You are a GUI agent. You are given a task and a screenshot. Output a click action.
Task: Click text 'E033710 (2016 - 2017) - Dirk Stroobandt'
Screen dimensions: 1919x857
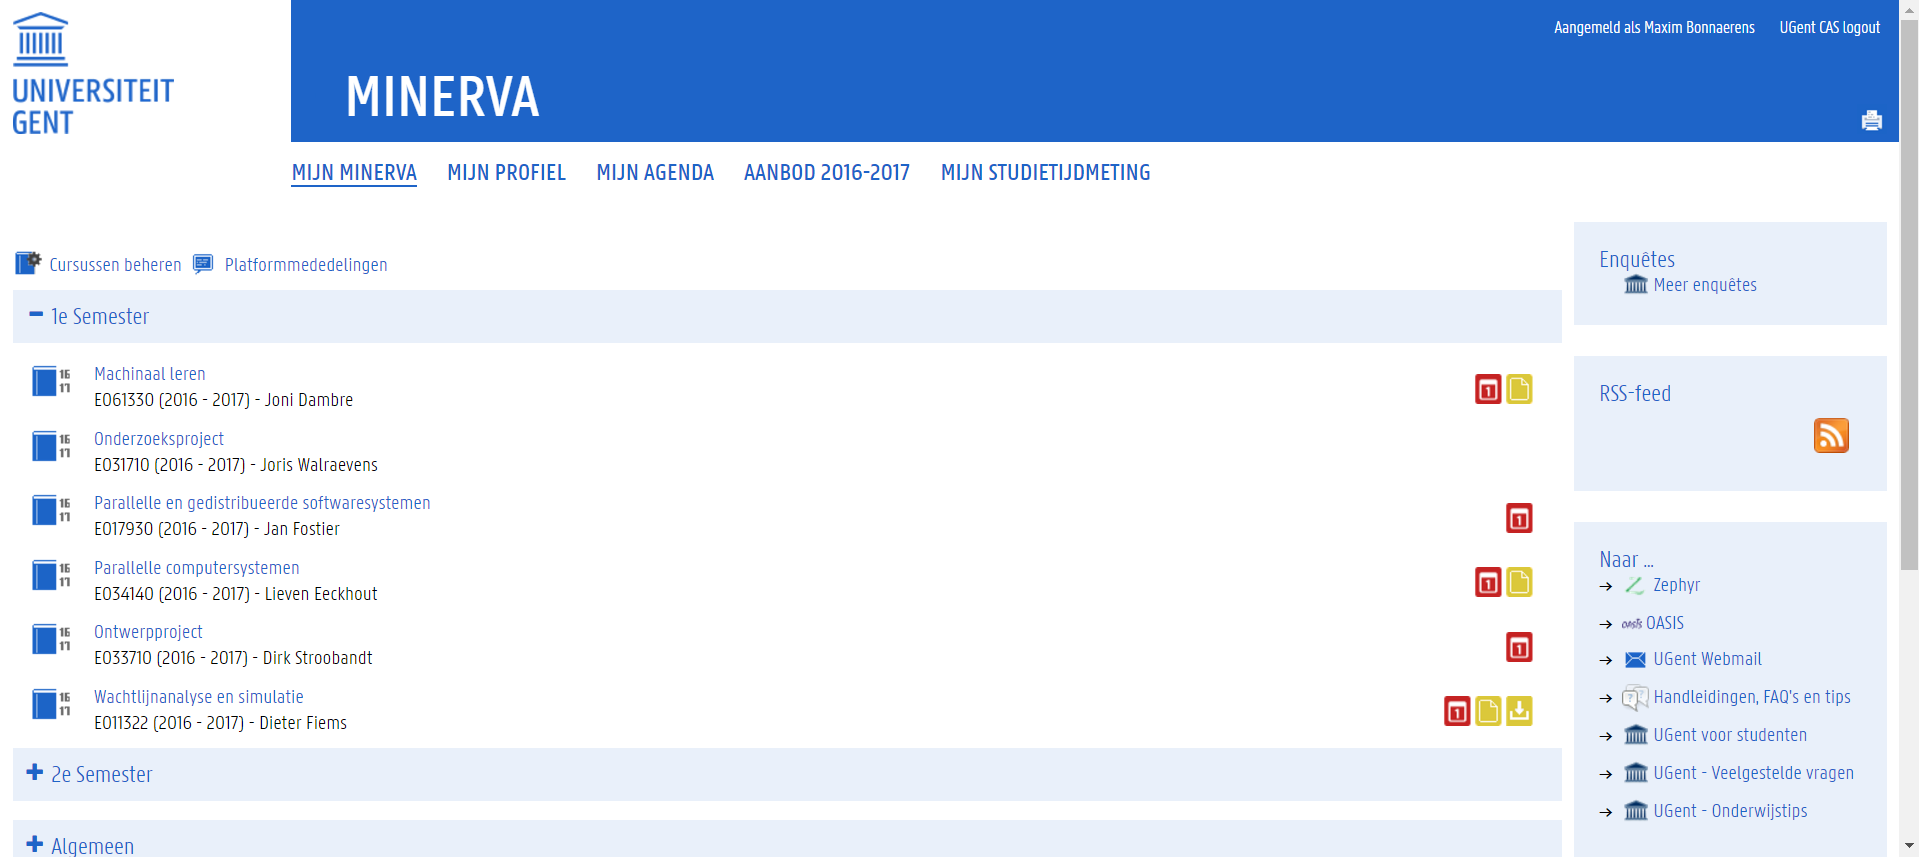(233, 658)
